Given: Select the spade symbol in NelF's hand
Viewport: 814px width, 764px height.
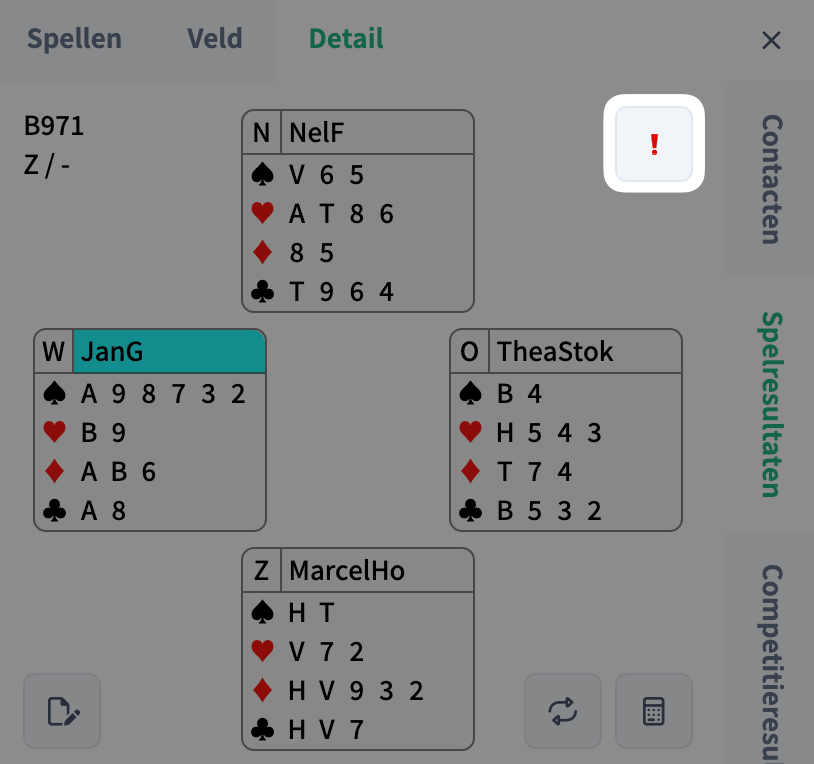Looking at the screenshot, I should click(x=263, y=173).
